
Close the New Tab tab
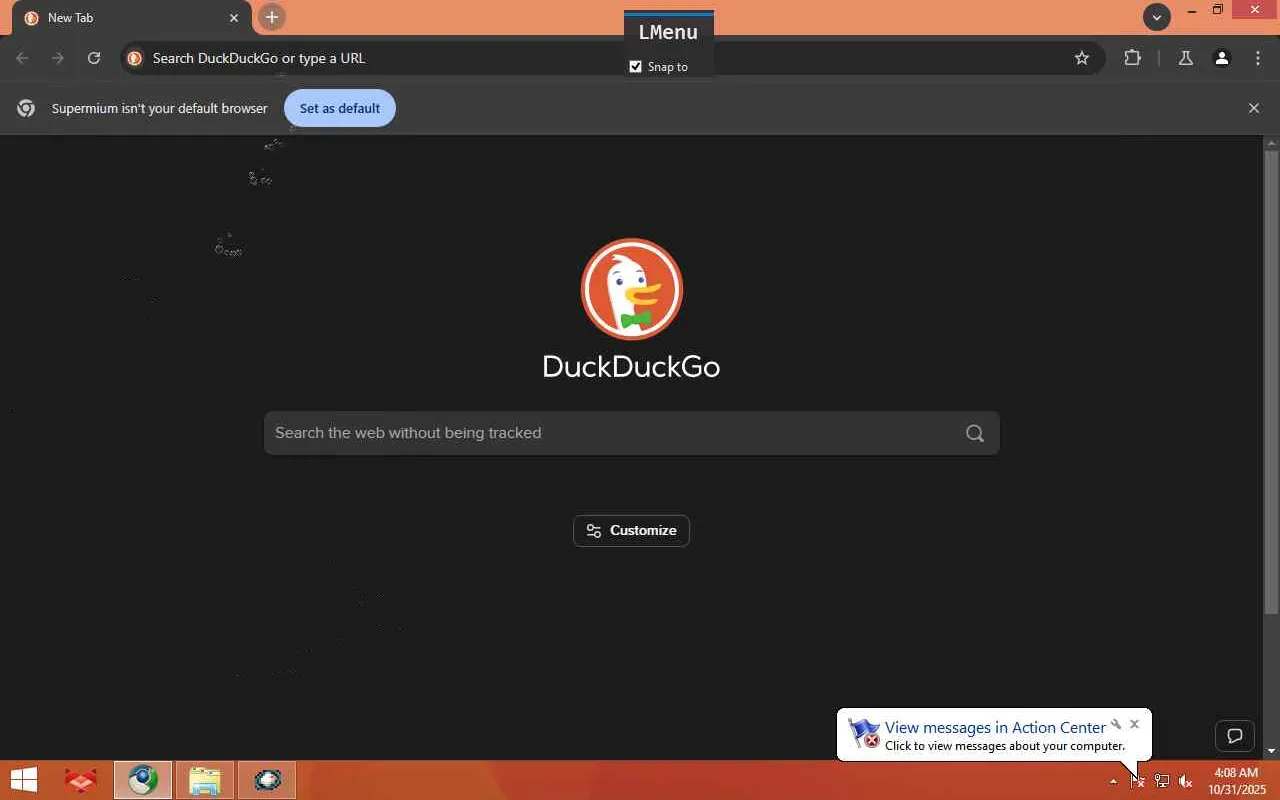(x=234, y=18)
